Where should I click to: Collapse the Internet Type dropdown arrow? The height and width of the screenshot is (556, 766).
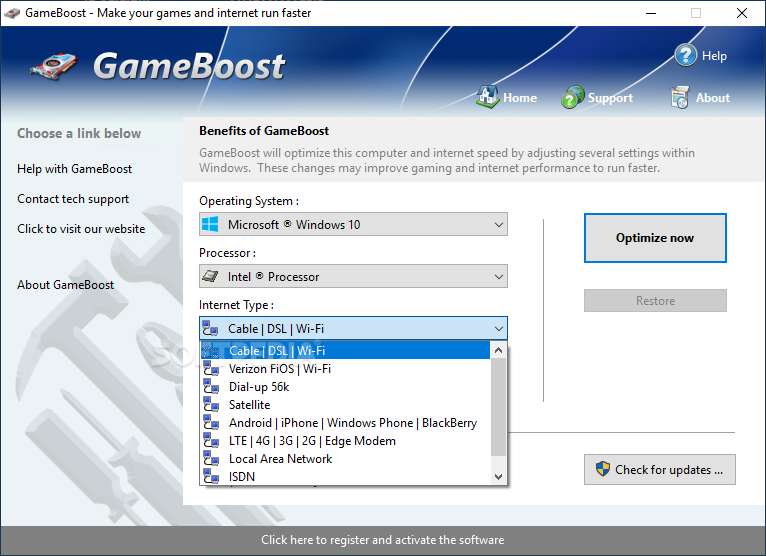(x=498, y=329)
